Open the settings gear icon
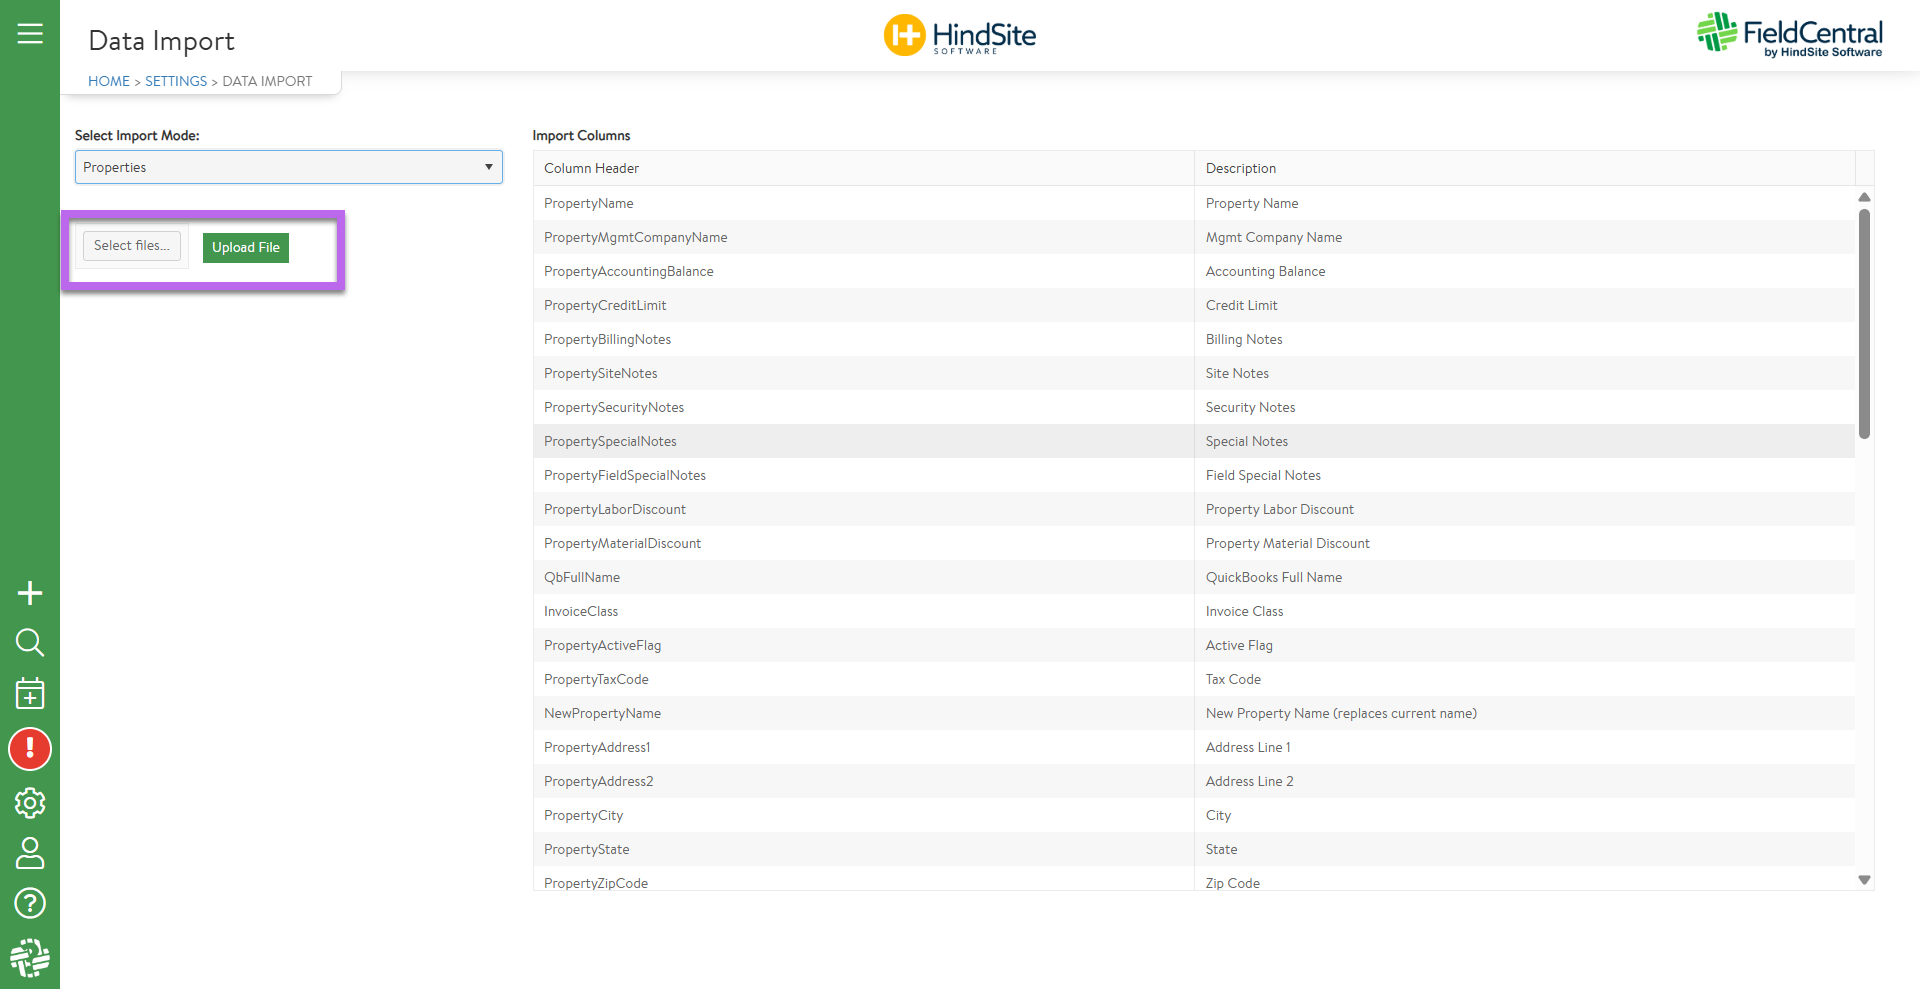 [30, 802]
